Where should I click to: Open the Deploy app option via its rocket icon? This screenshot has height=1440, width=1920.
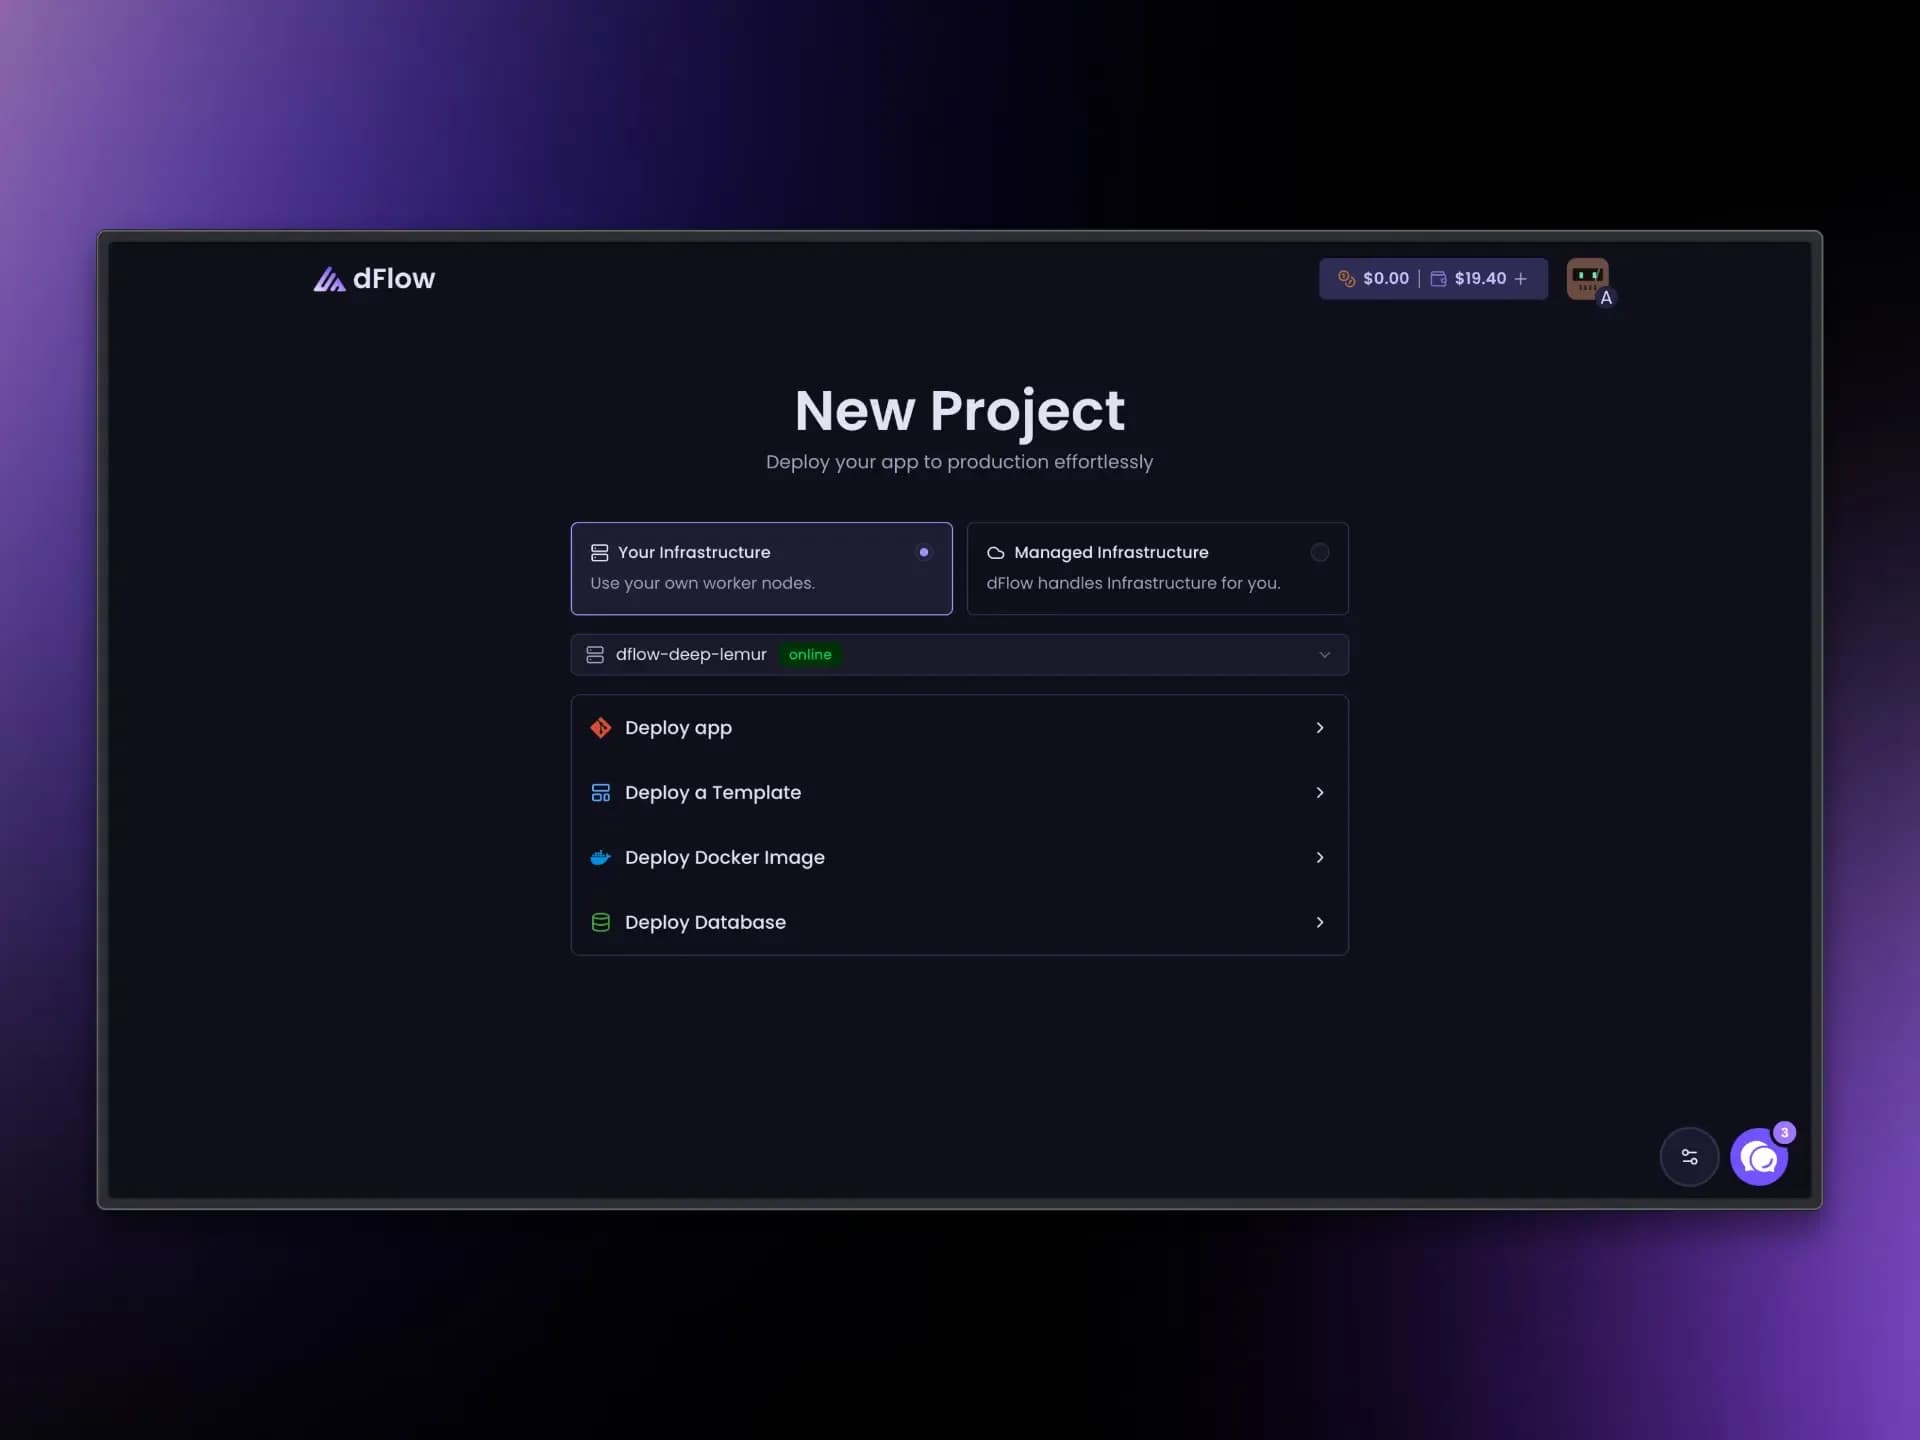click(601, 727)
